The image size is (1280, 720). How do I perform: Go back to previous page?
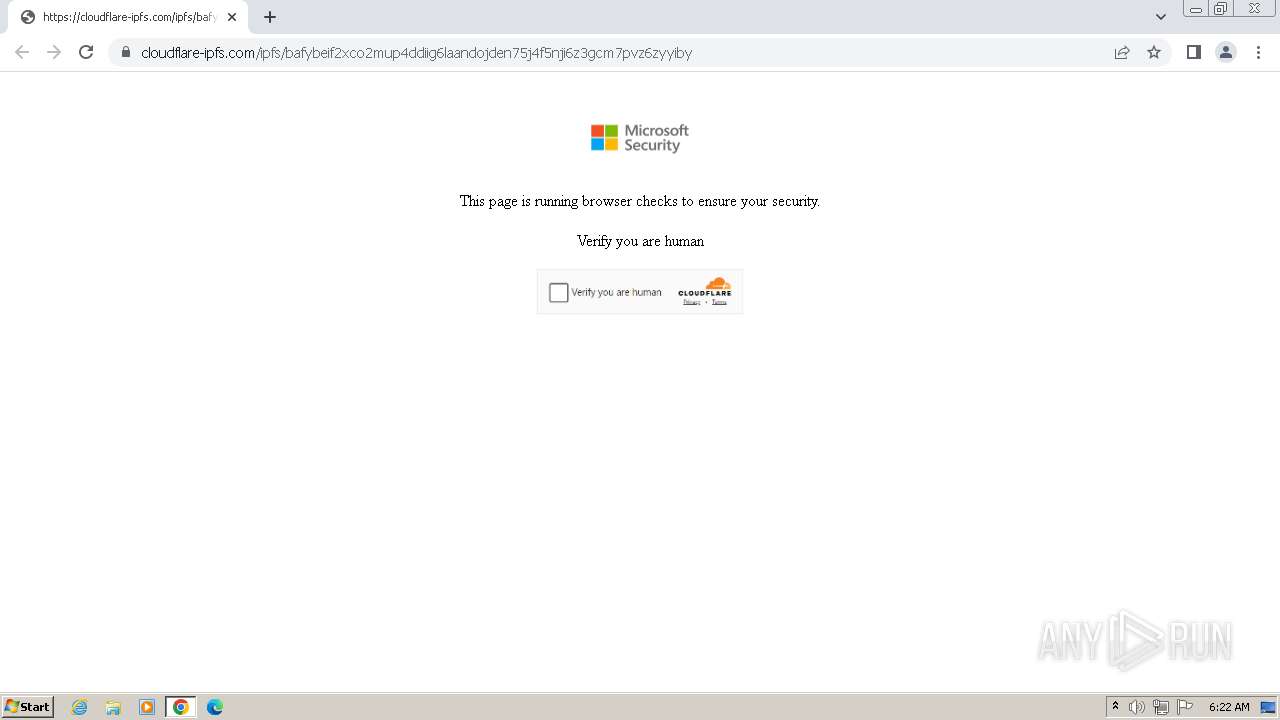pos(22,53)
